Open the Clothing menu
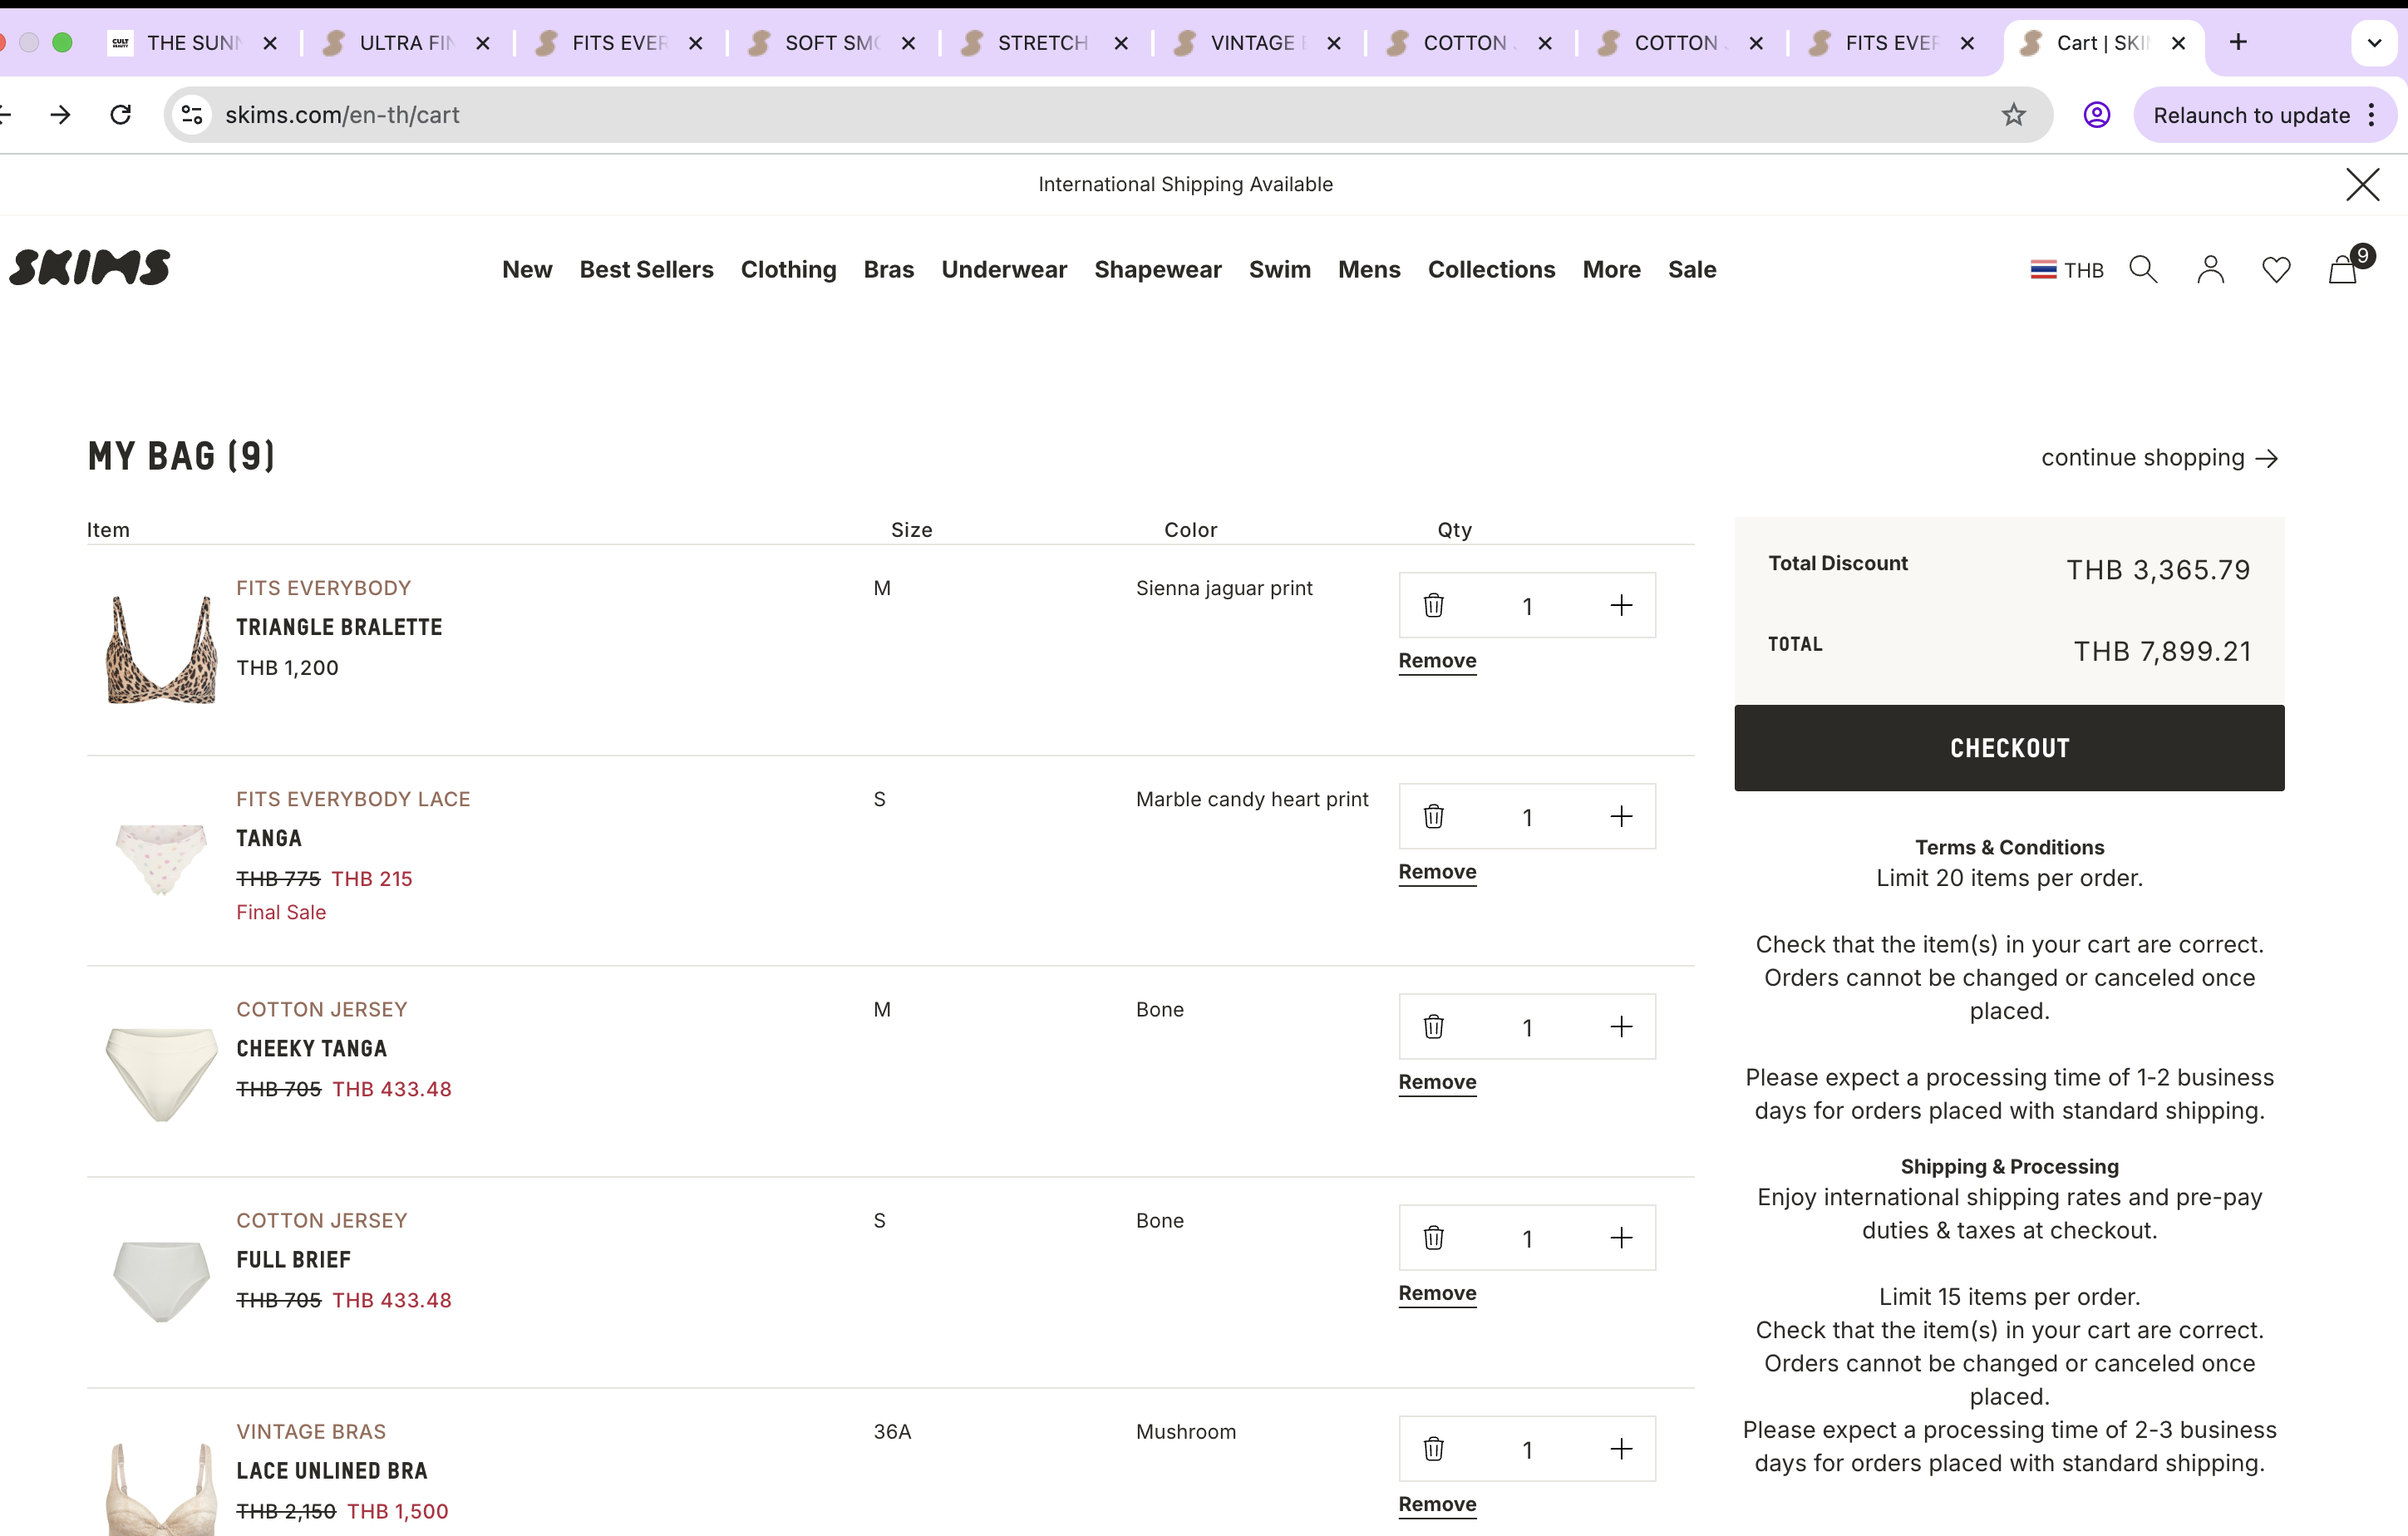 pyautogui.click(x=788, y=270)
